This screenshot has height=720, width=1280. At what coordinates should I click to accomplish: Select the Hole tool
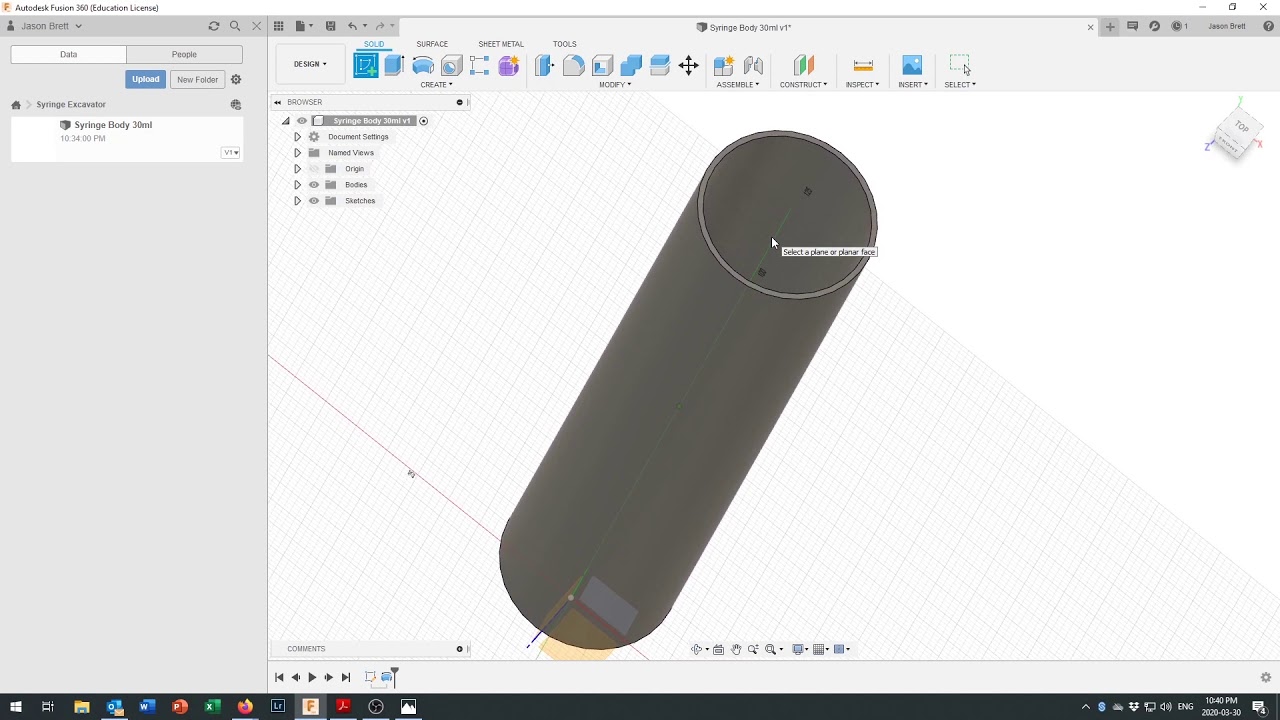451,66
